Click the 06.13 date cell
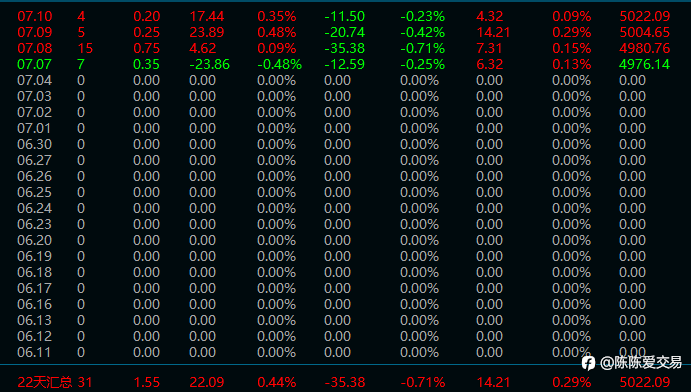This screenshot has height=392, width=691. point(35,320)
